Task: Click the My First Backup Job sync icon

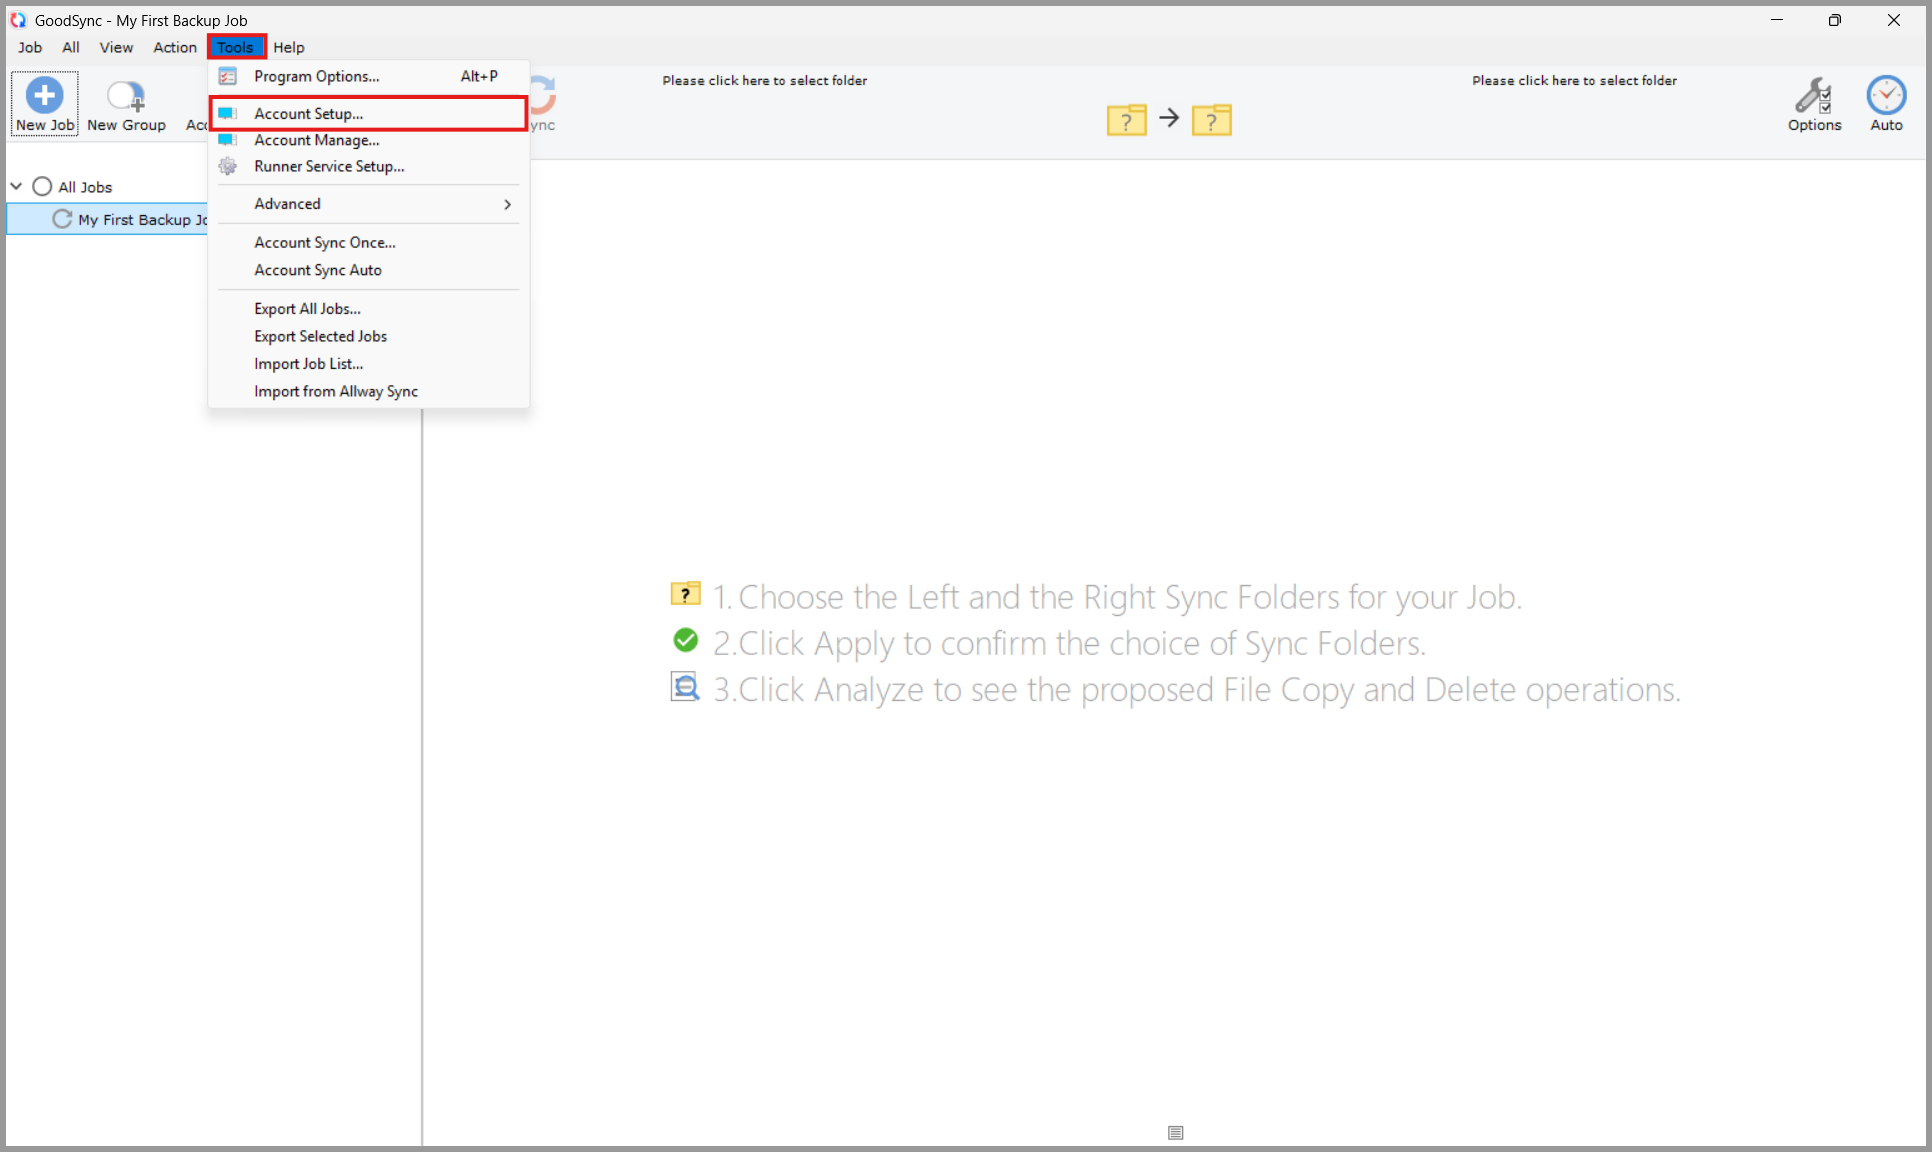Action: [62, 219]
